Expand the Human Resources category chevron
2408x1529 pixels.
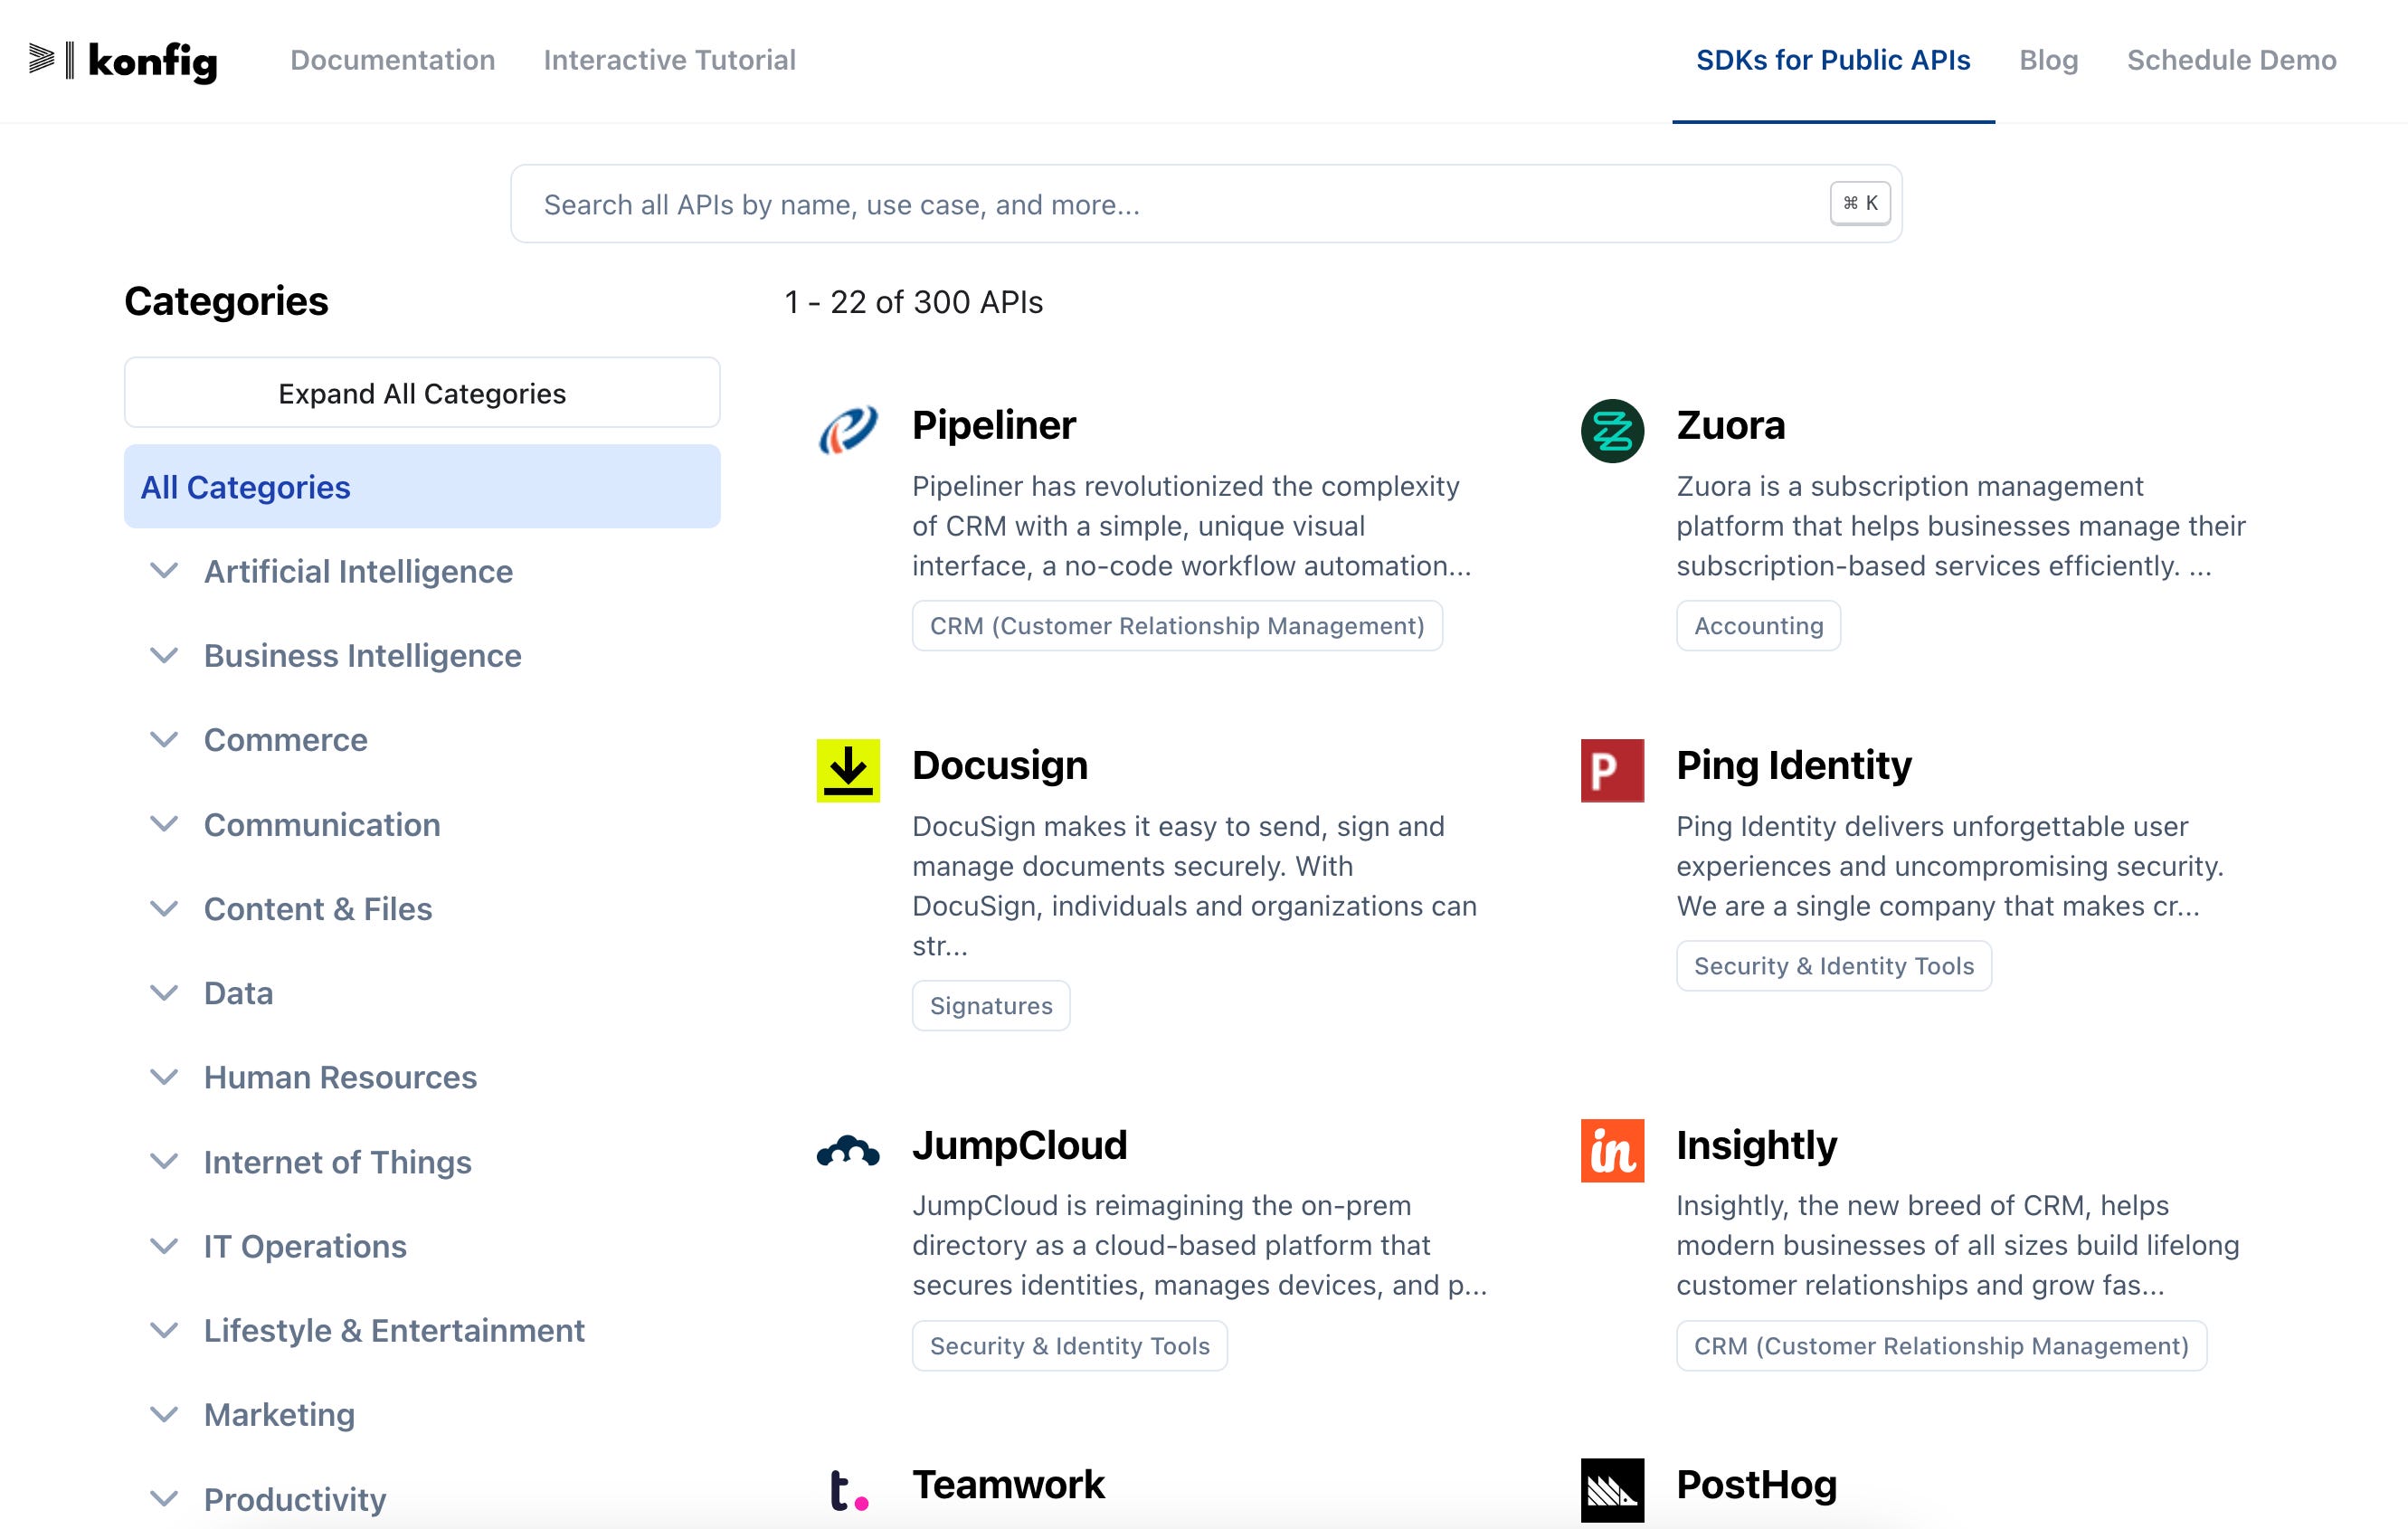(164, 1077)
